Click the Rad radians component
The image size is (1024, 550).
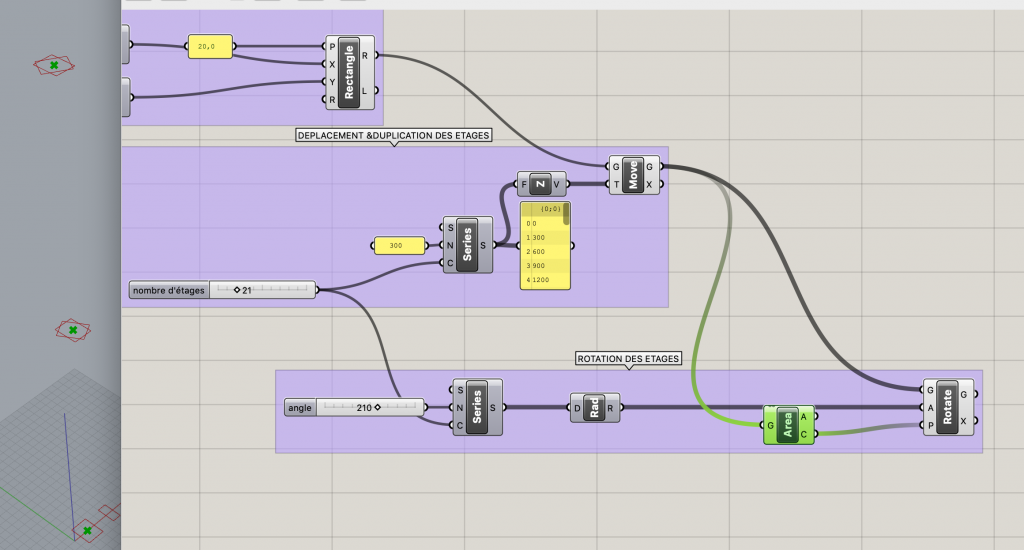[594, 407]
